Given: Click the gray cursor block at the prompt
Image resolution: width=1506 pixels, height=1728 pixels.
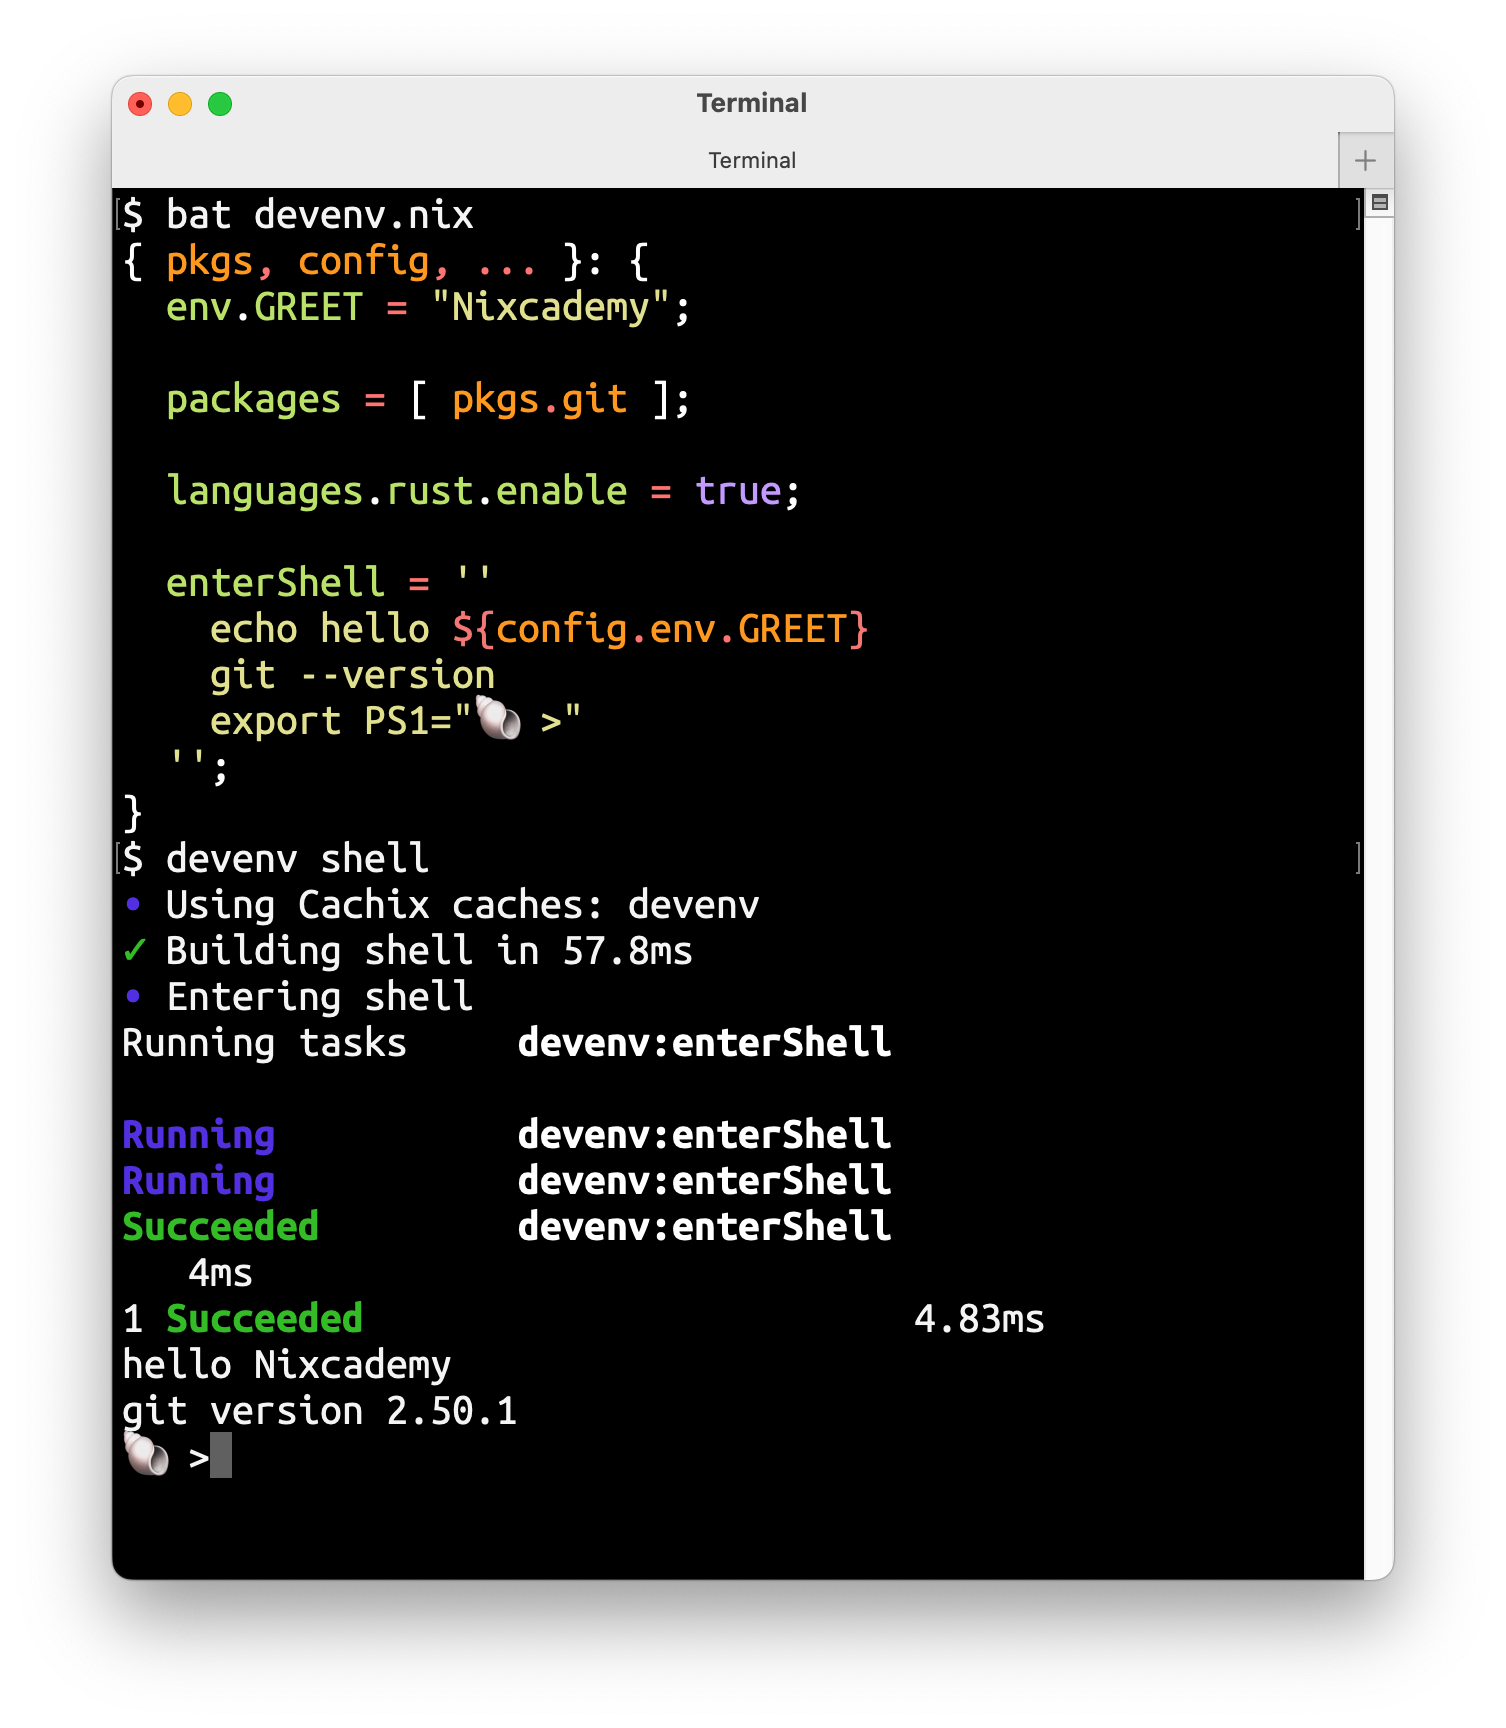Looking at the screenshot, I should coord(221,1455).
